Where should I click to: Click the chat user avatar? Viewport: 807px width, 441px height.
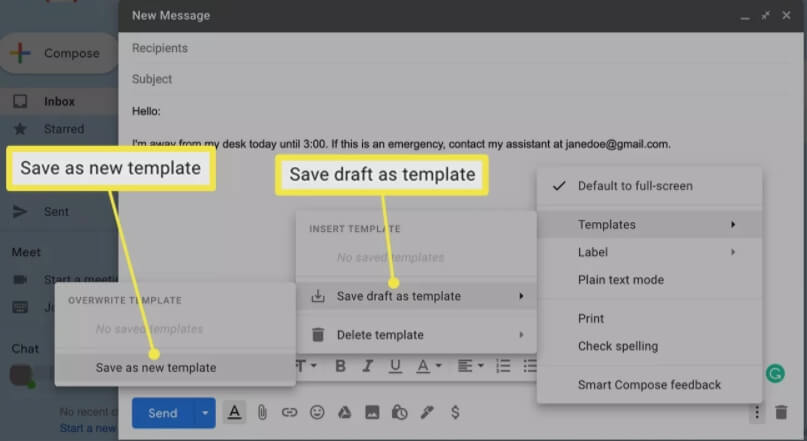[x=22, y=376]
